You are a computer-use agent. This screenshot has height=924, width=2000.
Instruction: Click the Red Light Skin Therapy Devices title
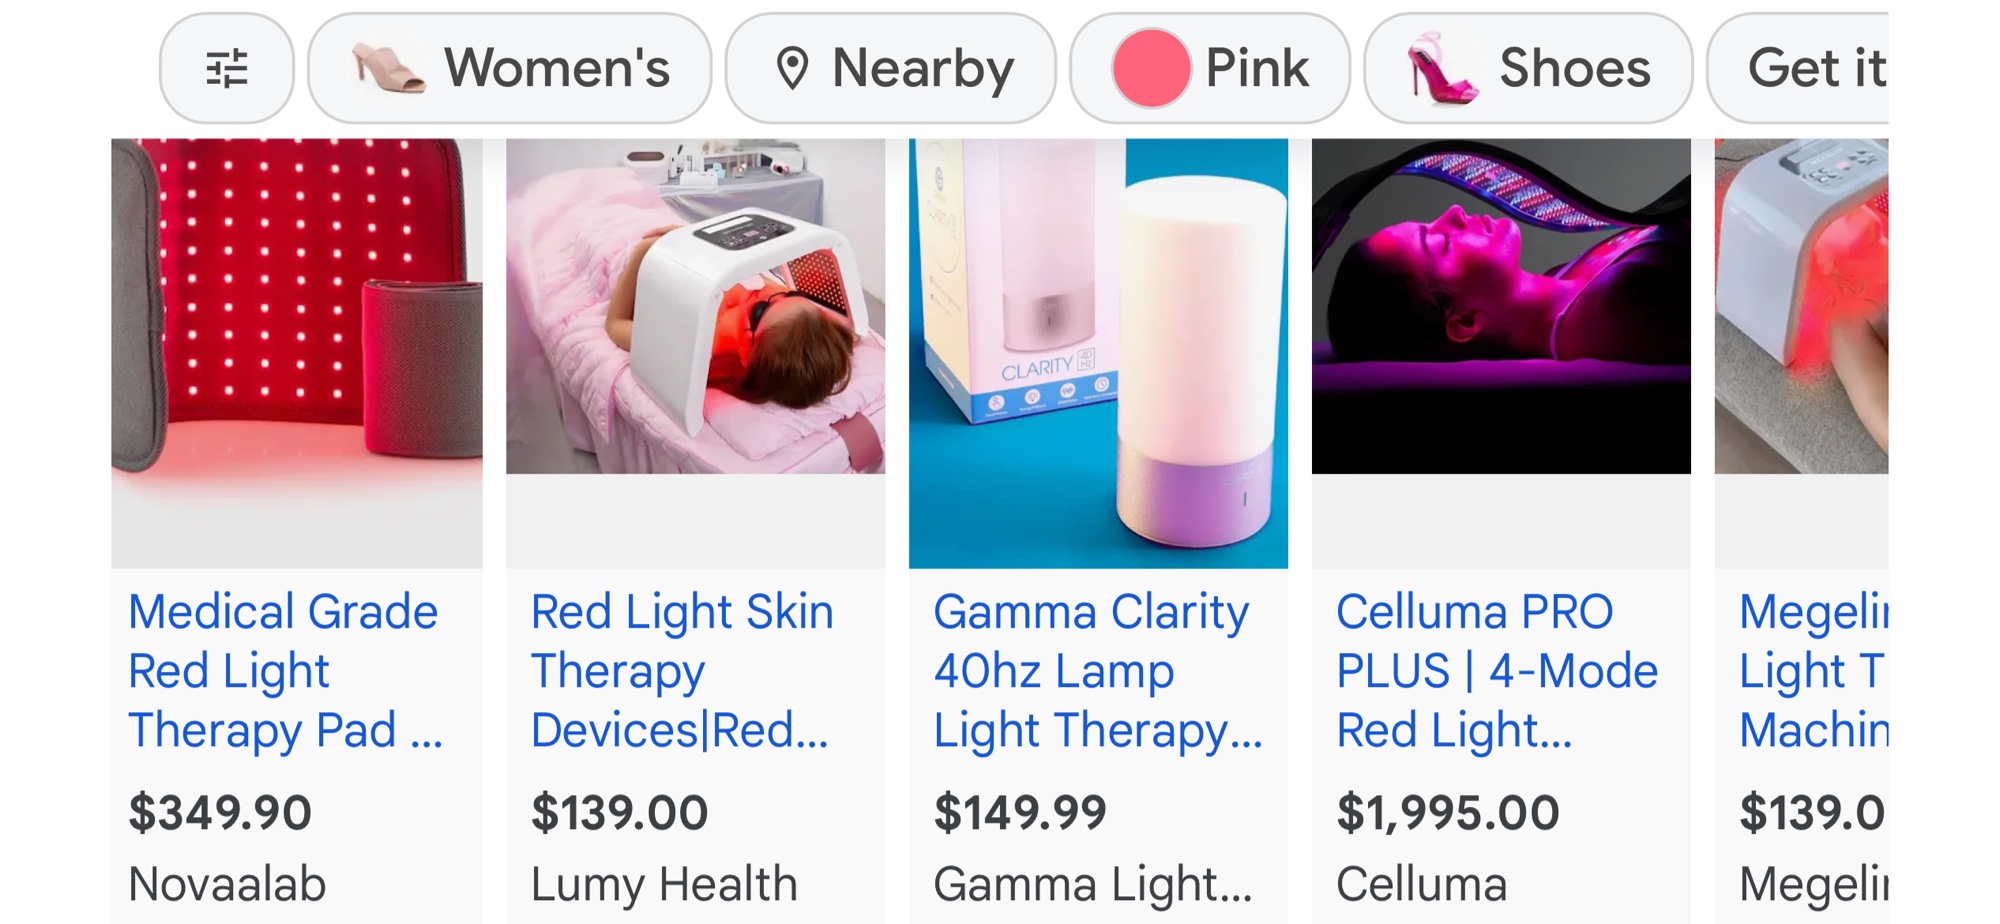coord(681,670)
